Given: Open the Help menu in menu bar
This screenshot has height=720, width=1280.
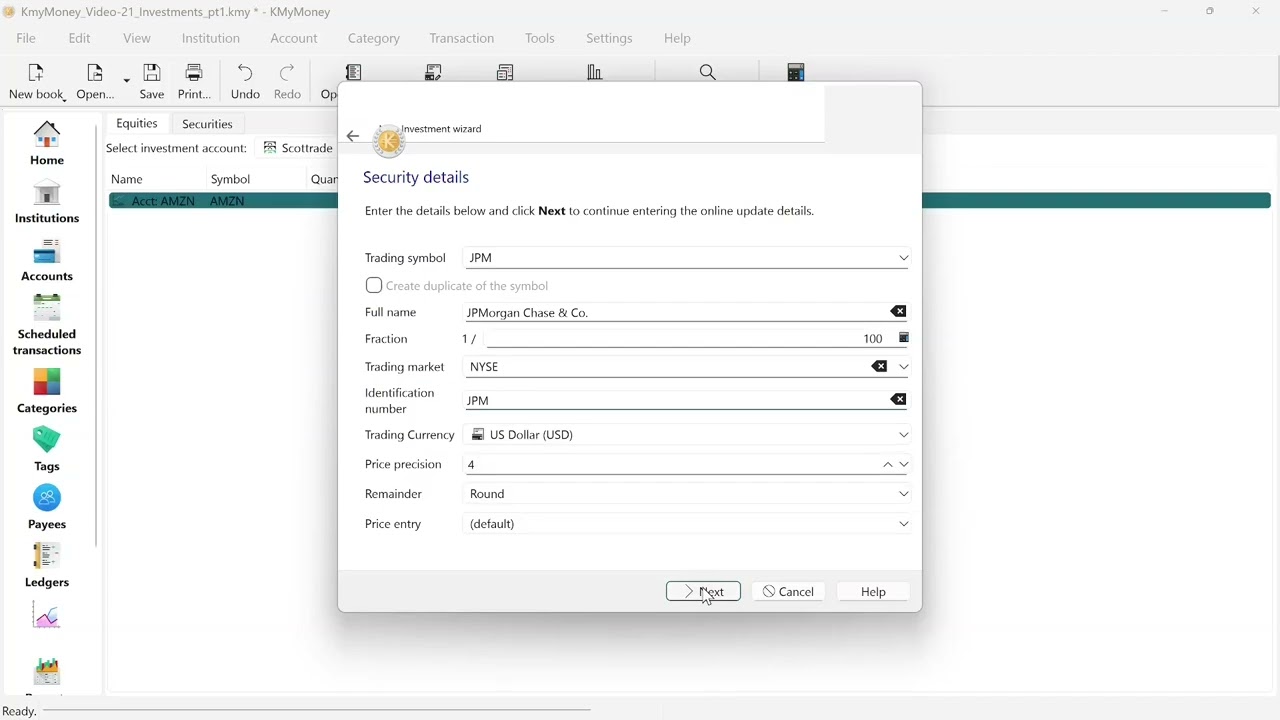Looking at the screenshot, I should (677, 38).
